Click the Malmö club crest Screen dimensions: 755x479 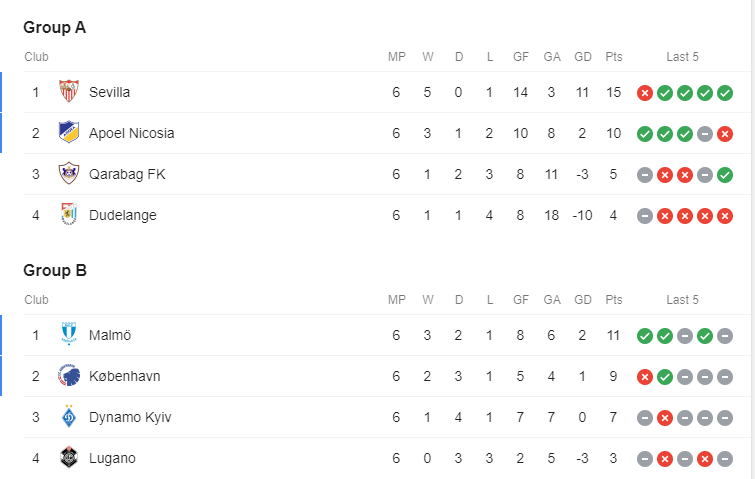(x=68, y=335)
